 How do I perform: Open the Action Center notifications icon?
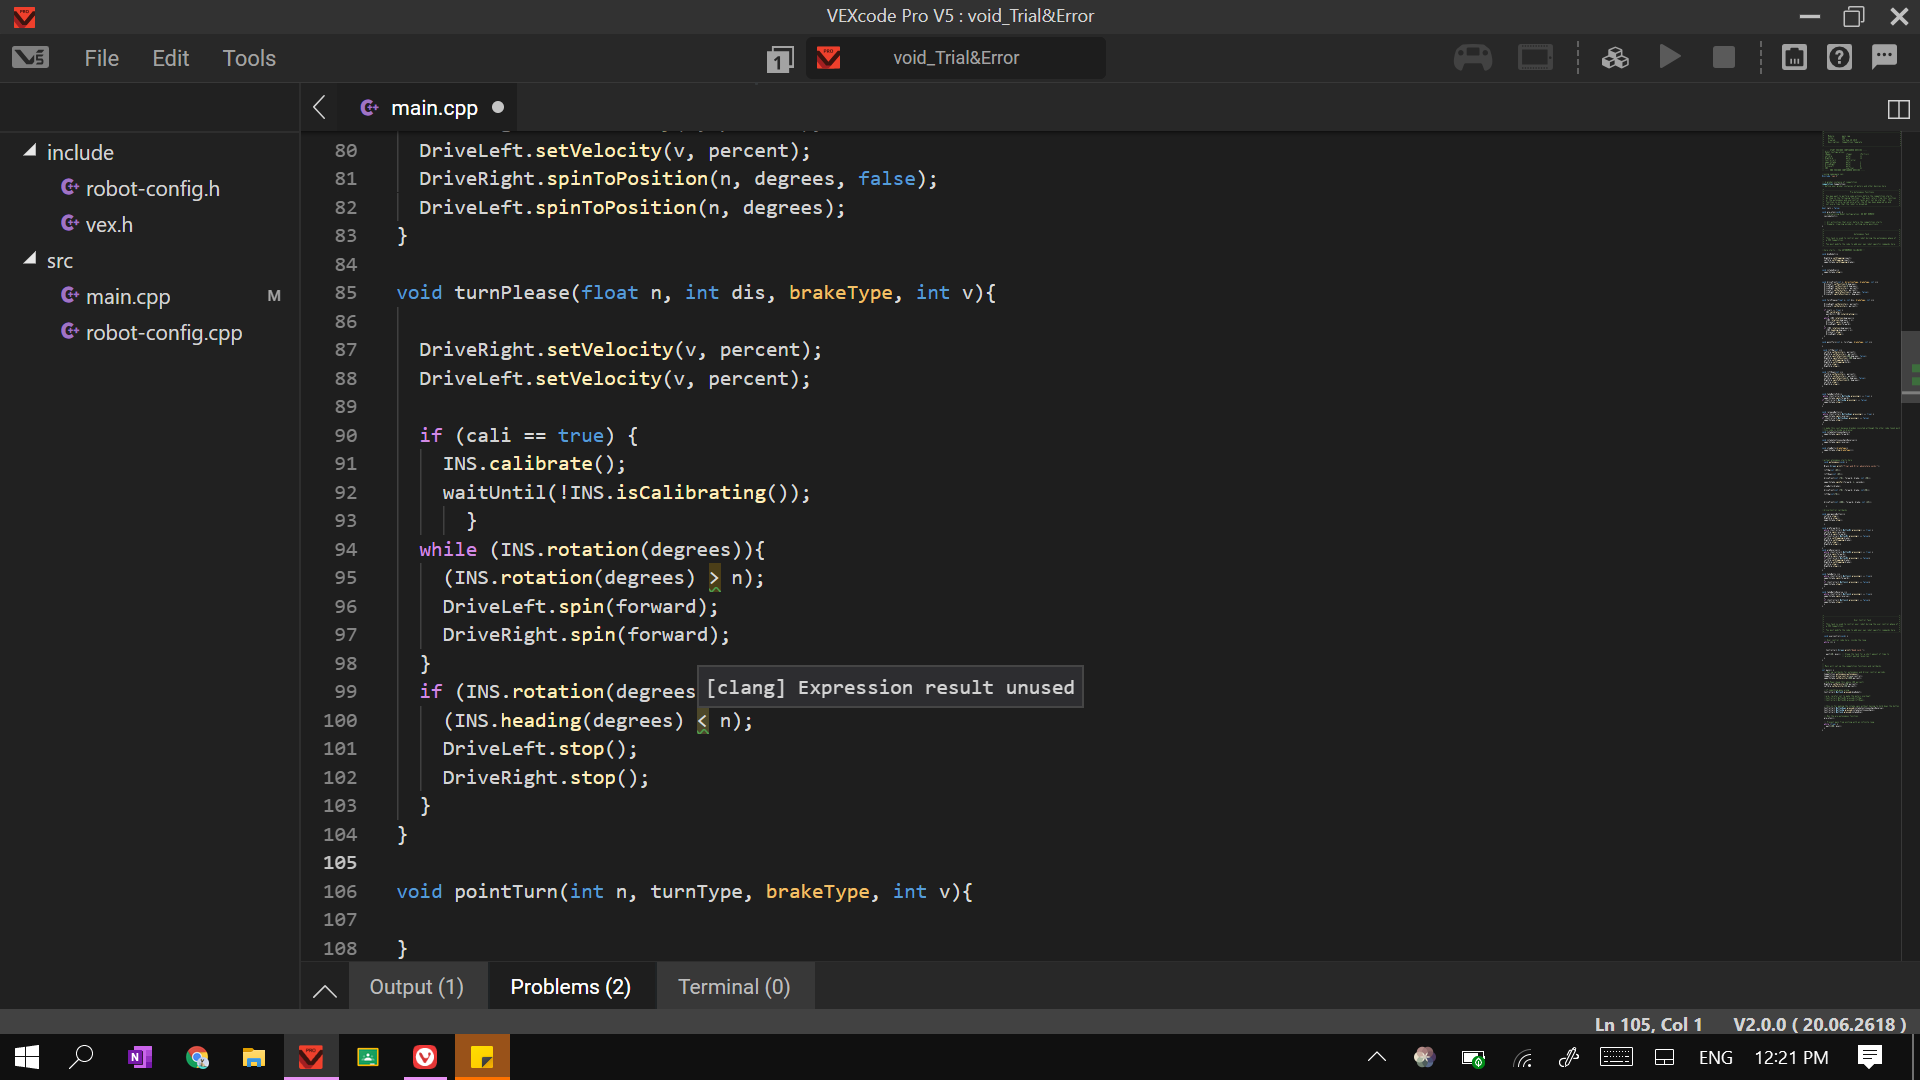pos(1870,1057)
